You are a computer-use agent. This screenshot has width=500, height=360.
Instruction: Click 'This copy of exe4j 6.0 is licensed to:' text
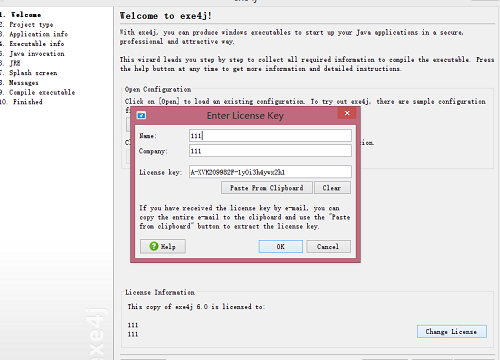[196, 306]
